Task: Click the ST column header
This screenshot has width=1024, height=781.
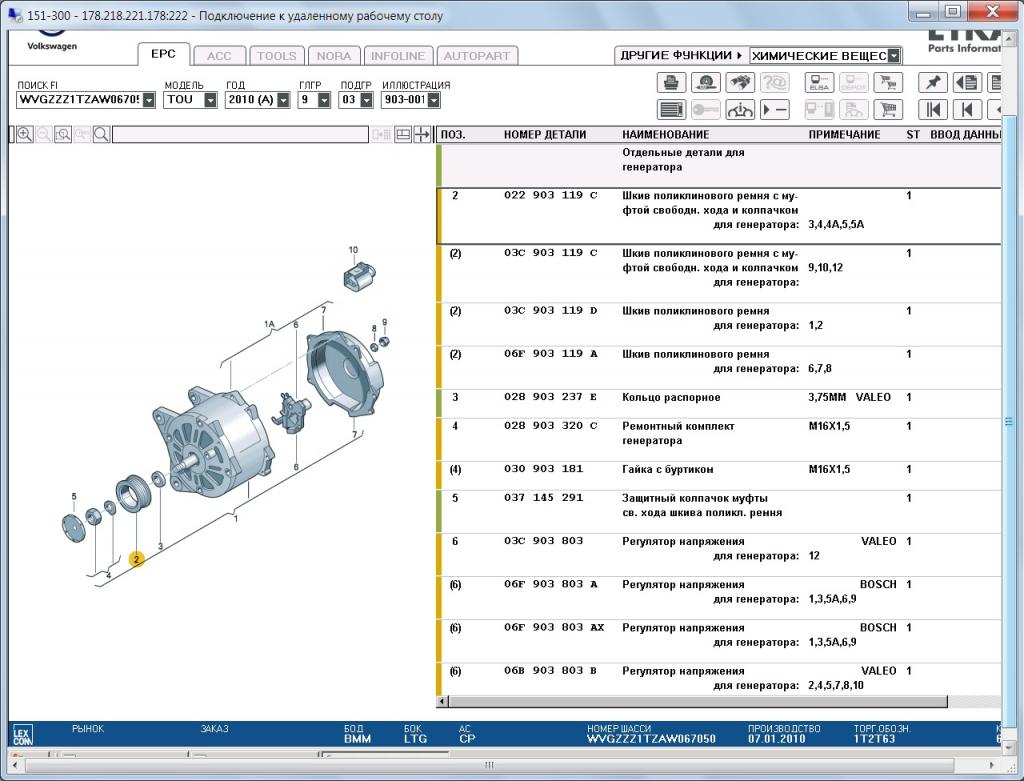Action: 913,135
